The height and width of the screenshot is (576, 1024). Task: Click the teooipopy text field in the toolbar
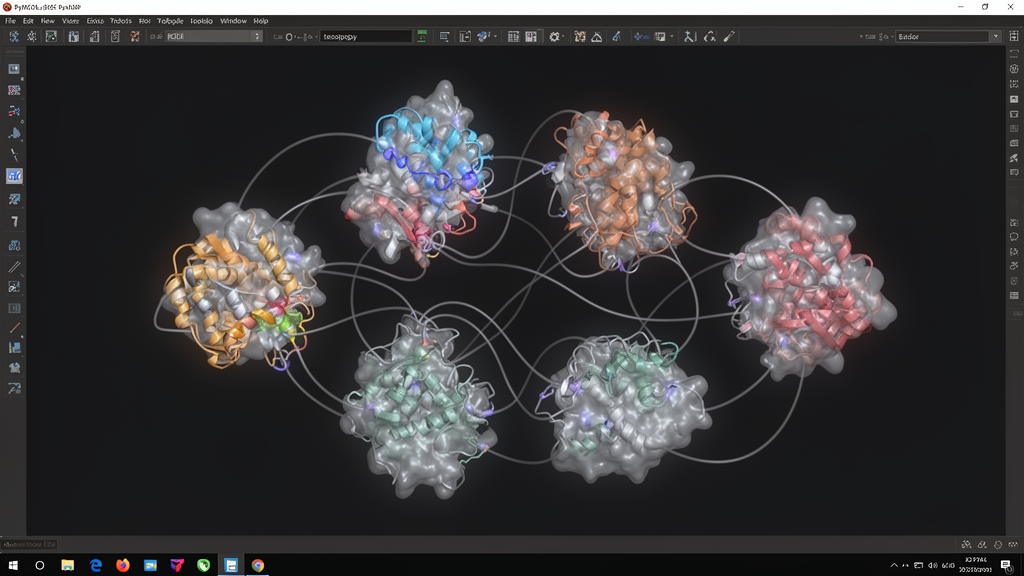point(366,37)
